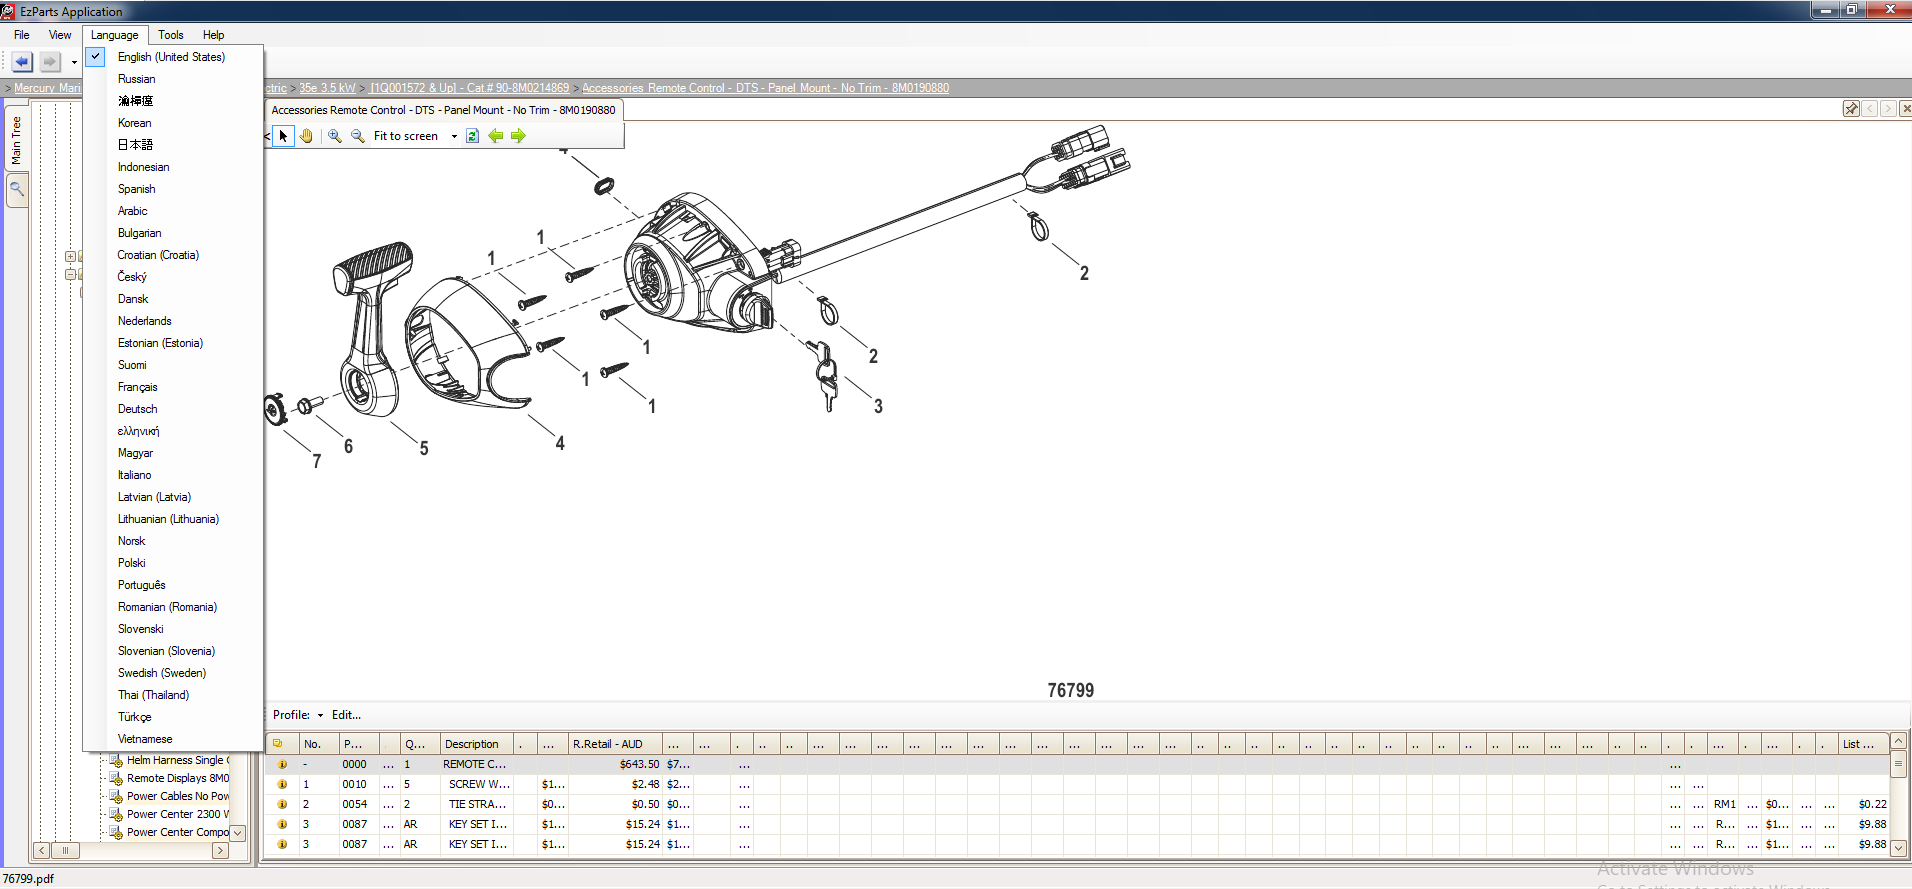This screenshot has height=889, width=1912.
Task: Click the [1Q001572 & Up] breadcrumb link
Action: click(x=469, y=88)
